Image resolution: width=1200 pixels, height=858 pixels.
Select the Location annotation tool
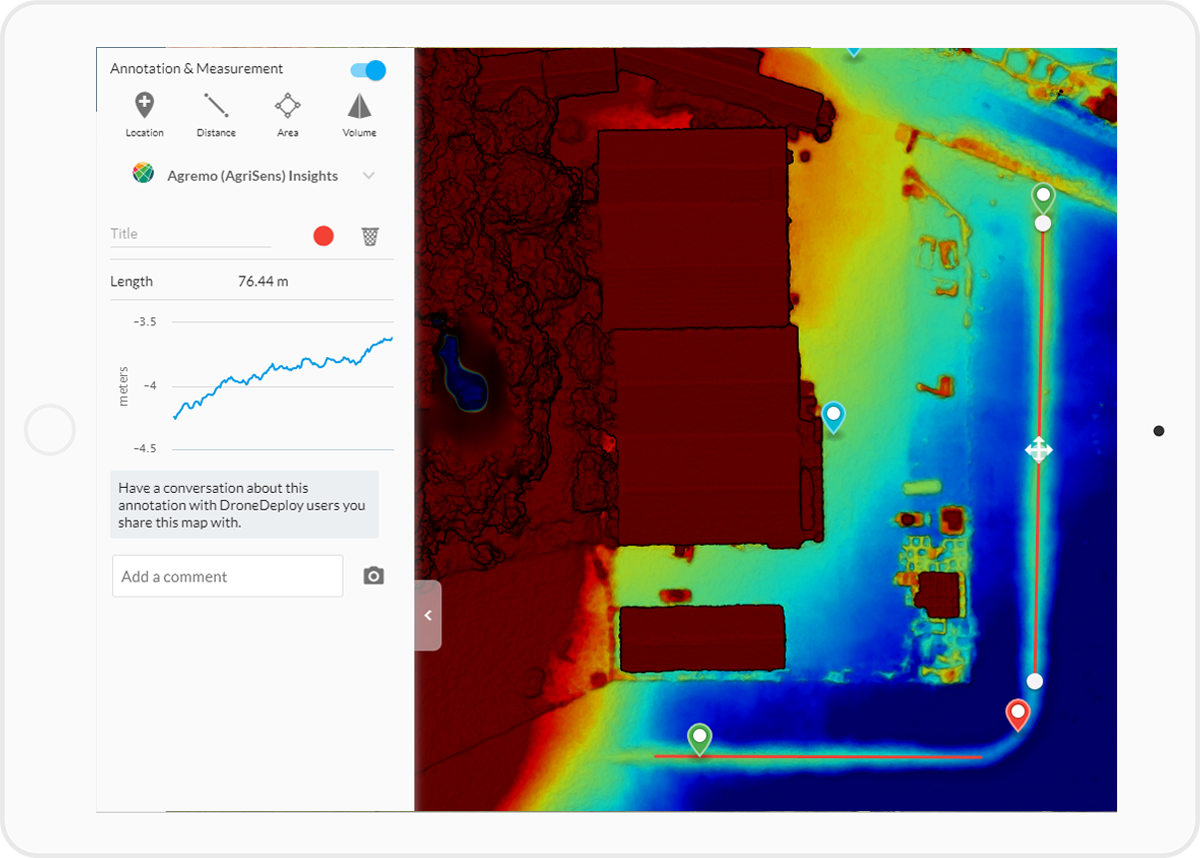pos(144,114)
